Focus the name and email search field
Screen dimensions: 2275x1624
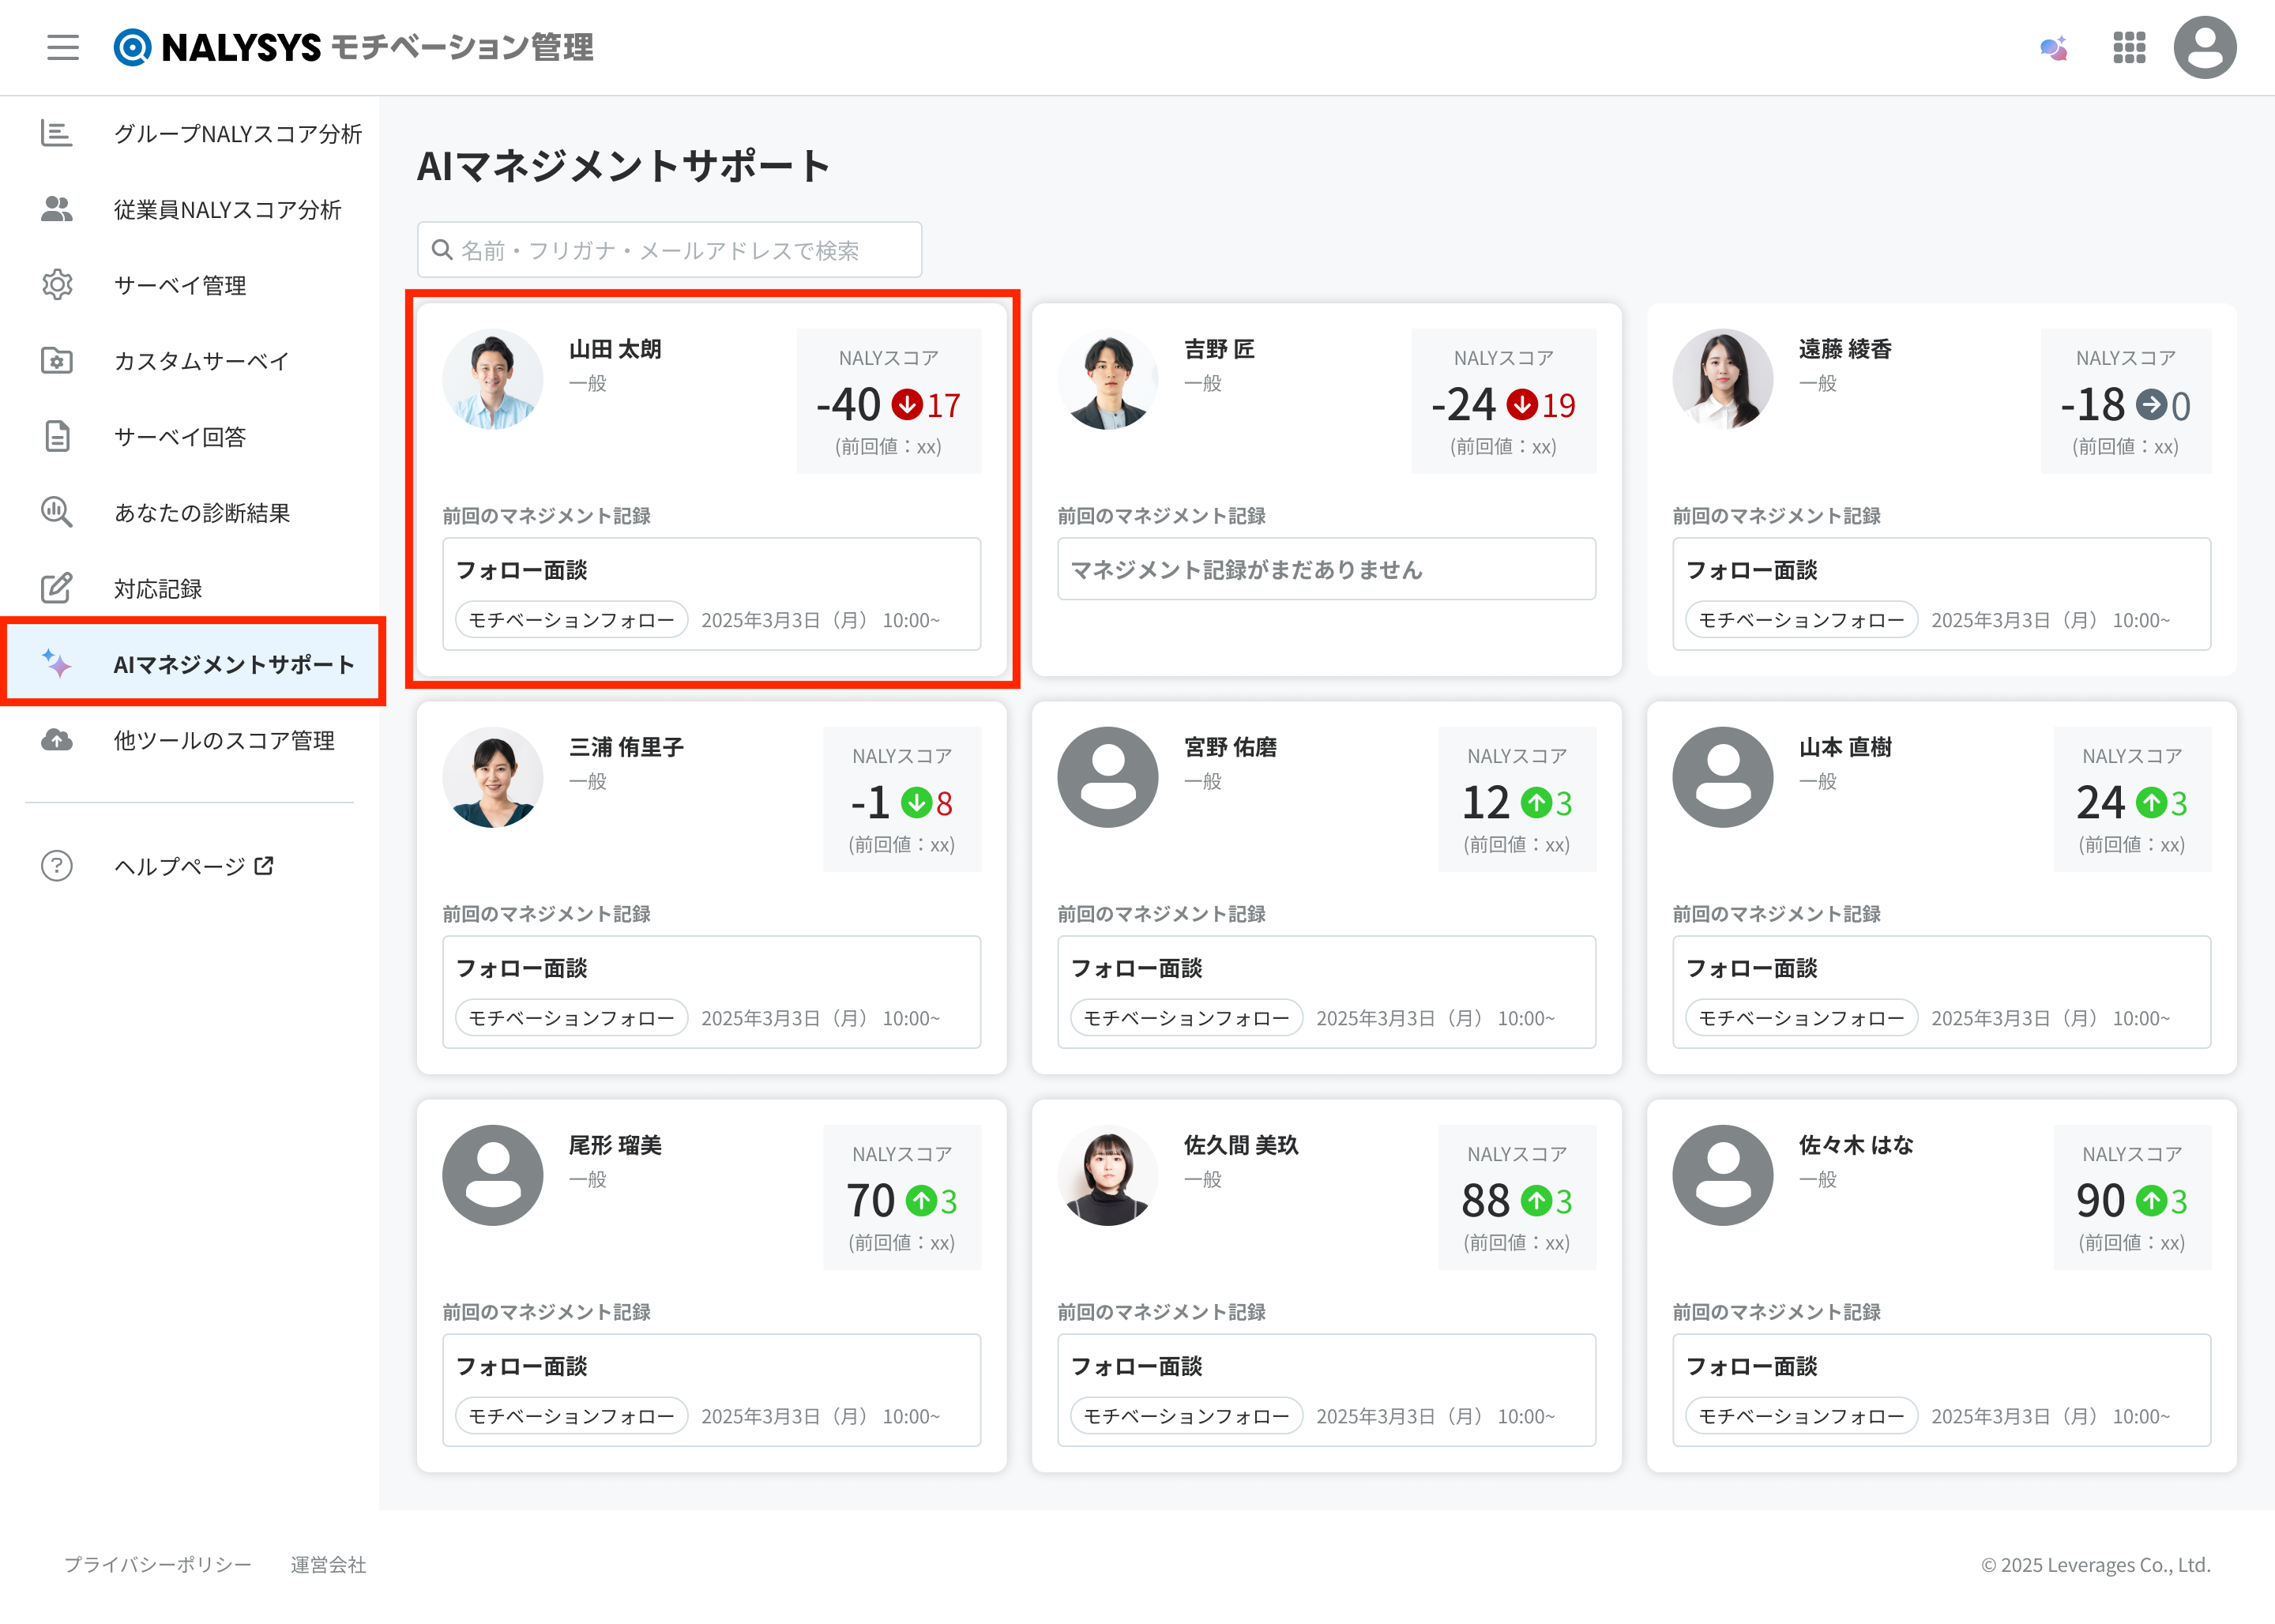click(670, 250)
